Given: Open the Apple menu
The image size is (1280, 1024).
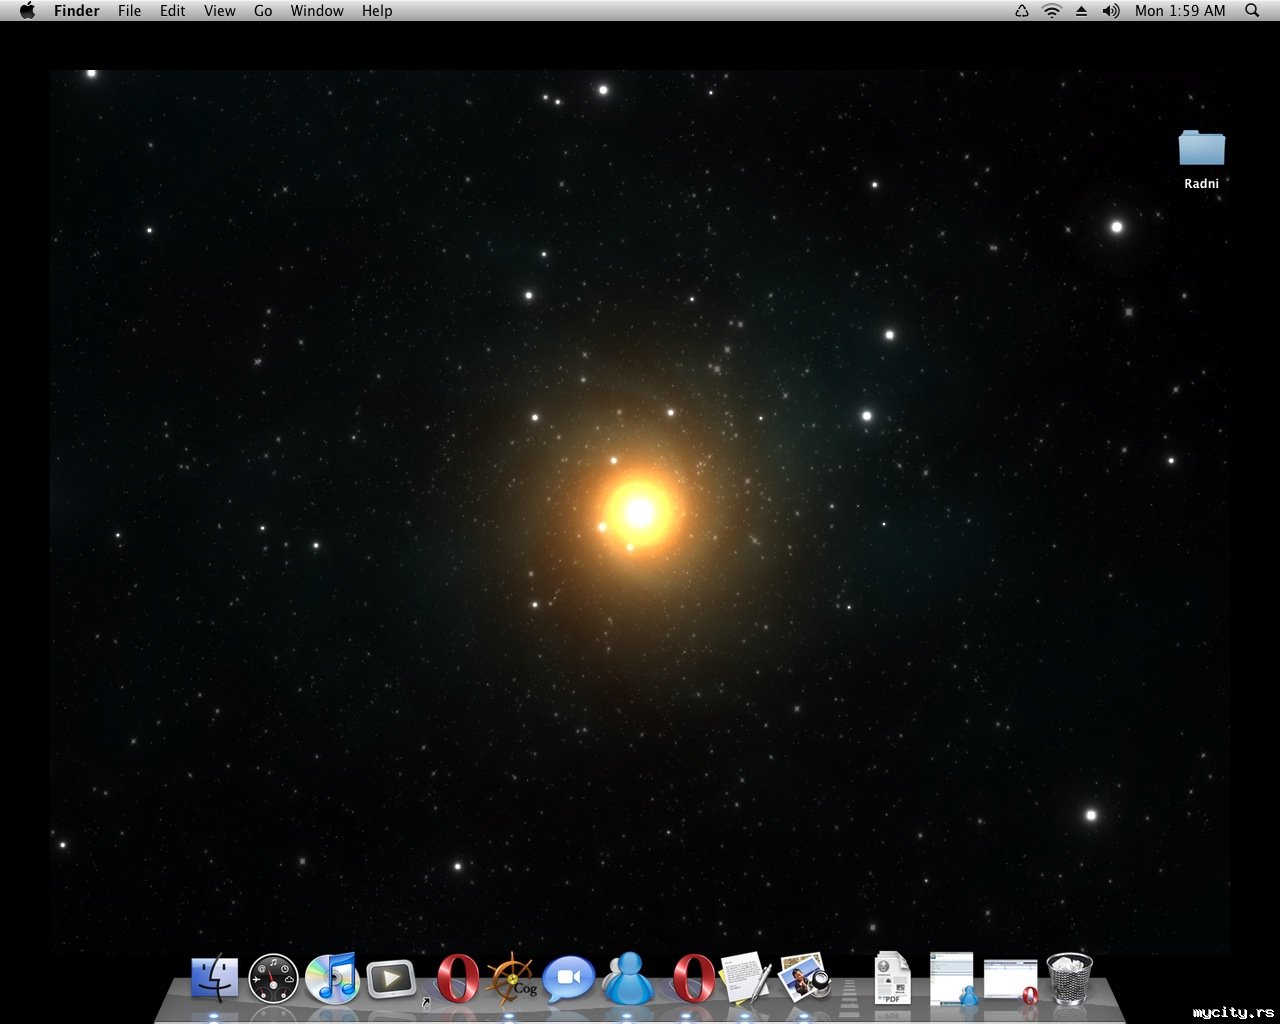Looking at the screenshot, I should pos(27,11).
